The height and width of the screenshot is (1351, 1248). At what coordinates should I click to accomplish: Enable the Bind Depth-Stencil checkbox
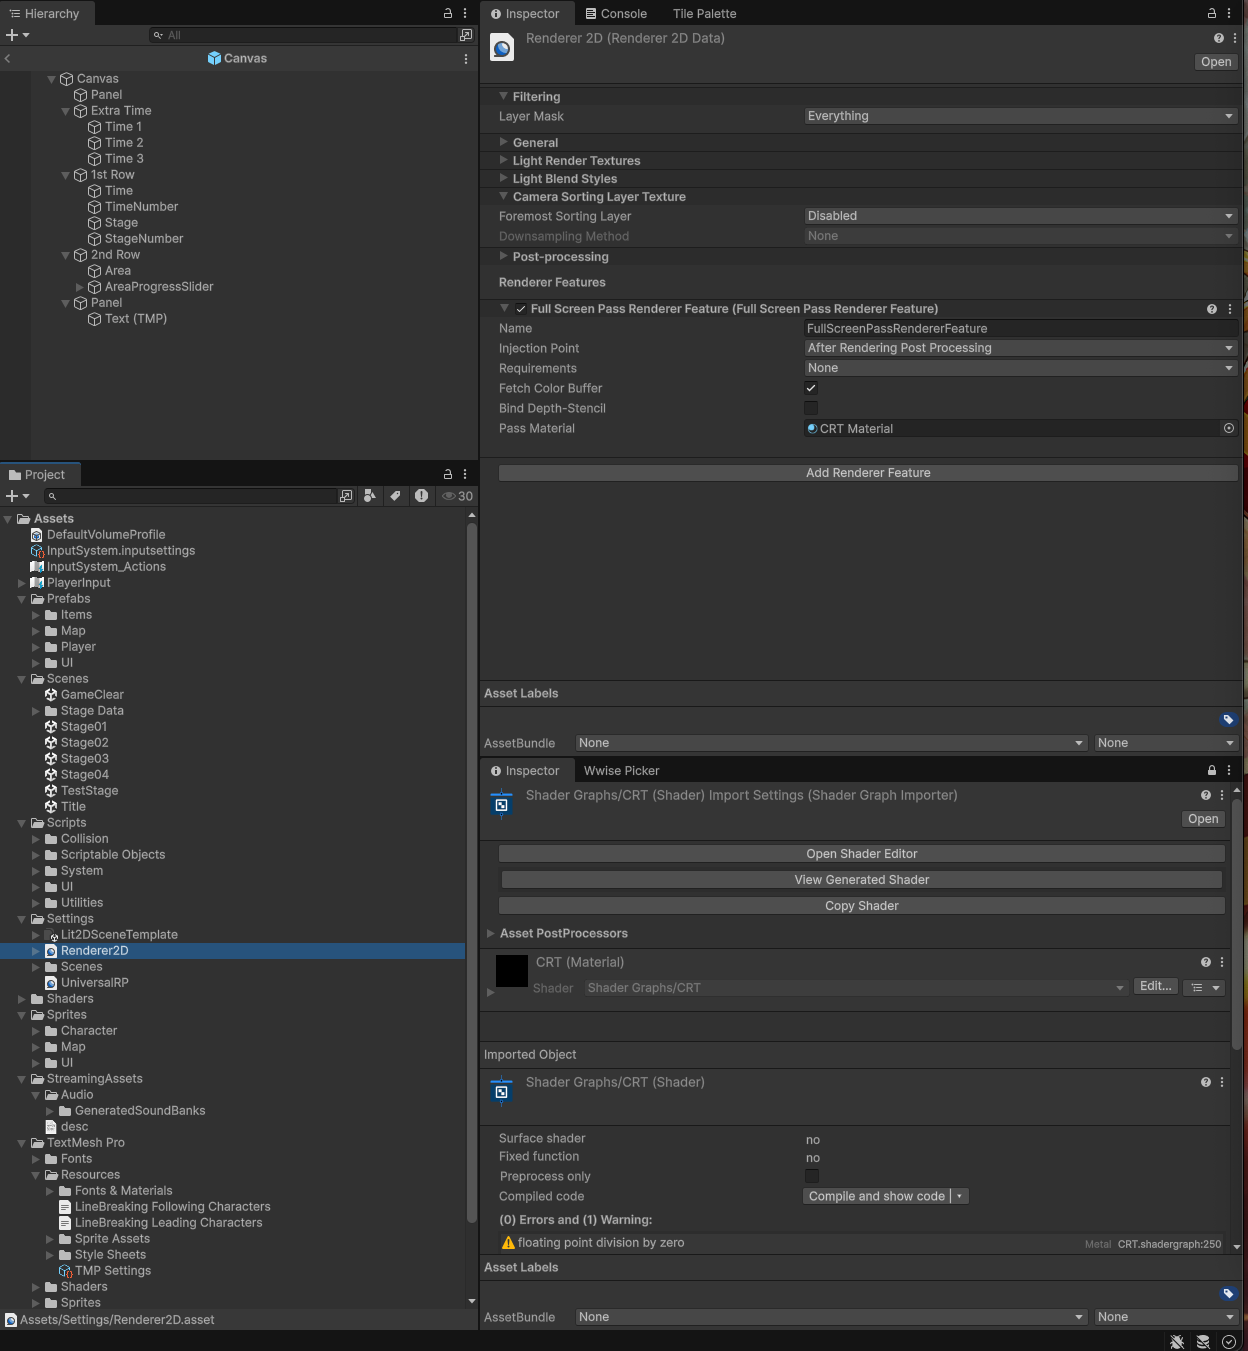tap(811, 408)
